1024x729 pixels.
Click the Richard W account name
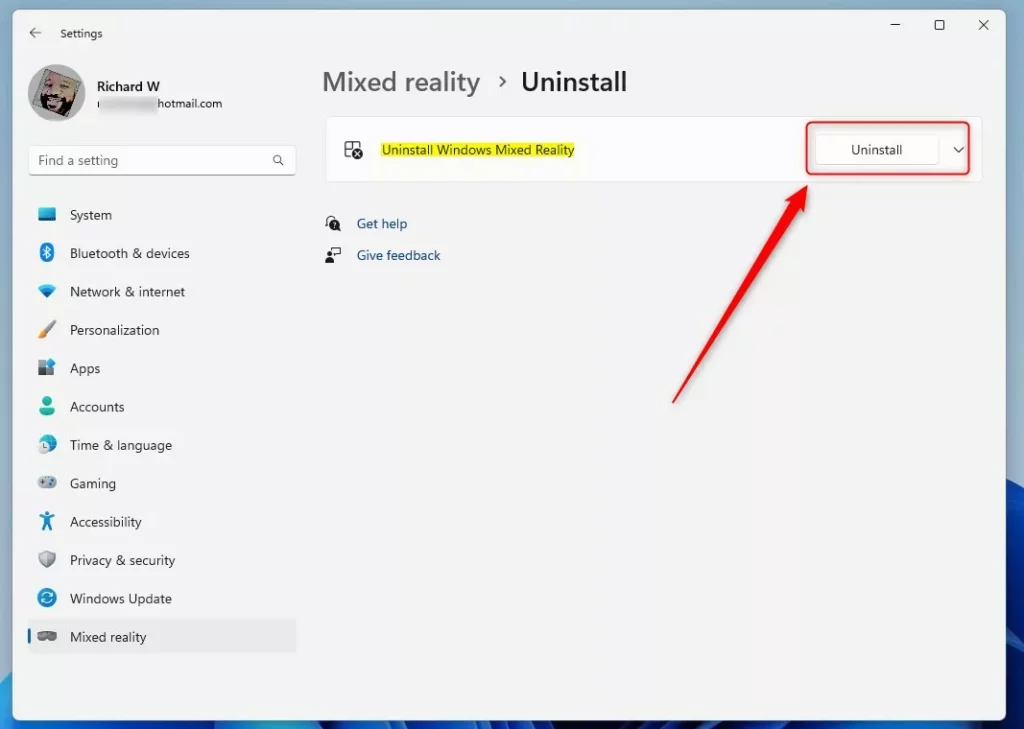point(128,86)
